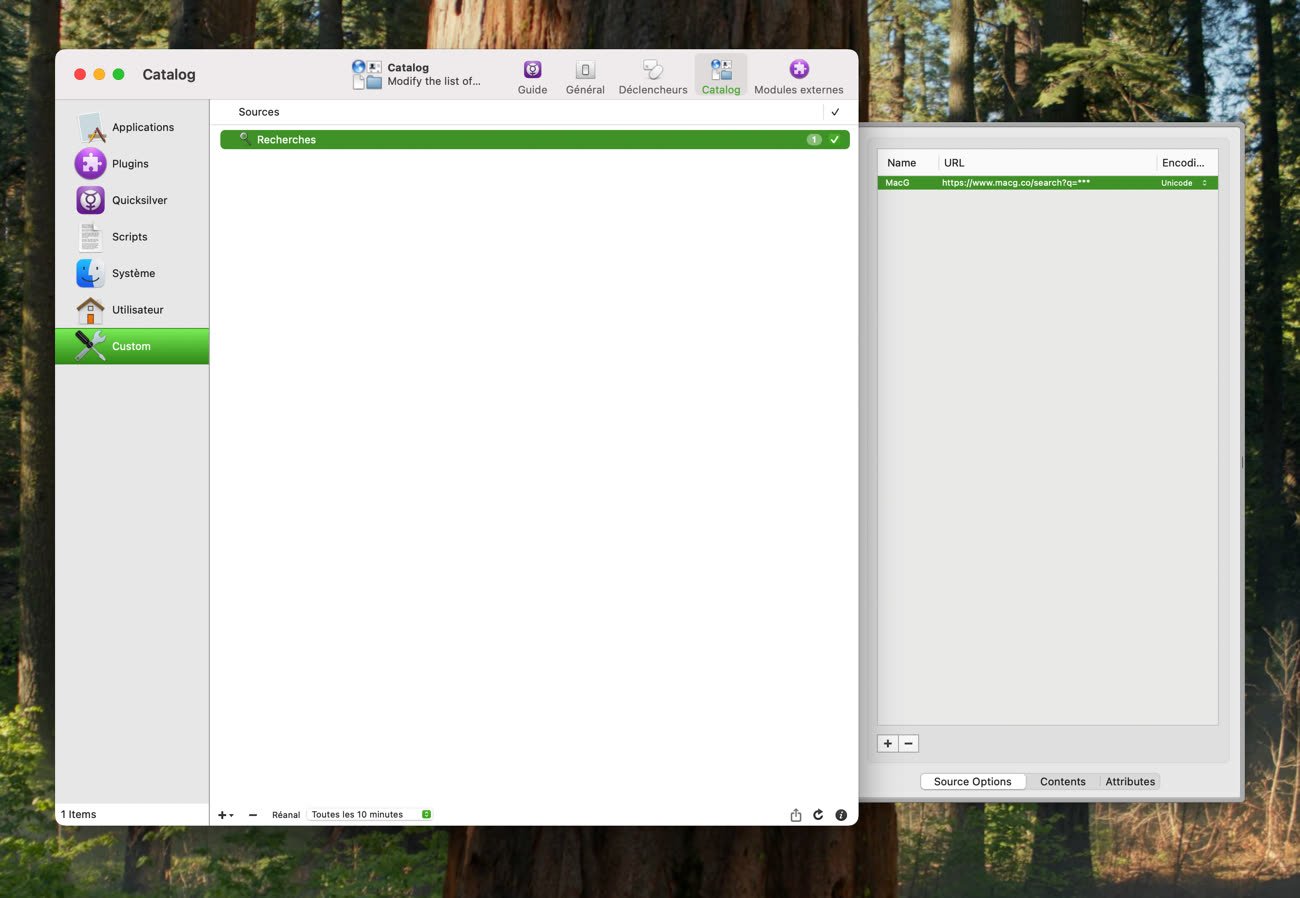Image resolution: width=1300 pixels, height=898 pixels.
Task: Toggle the info drawer icon
Action: [841, 815]
